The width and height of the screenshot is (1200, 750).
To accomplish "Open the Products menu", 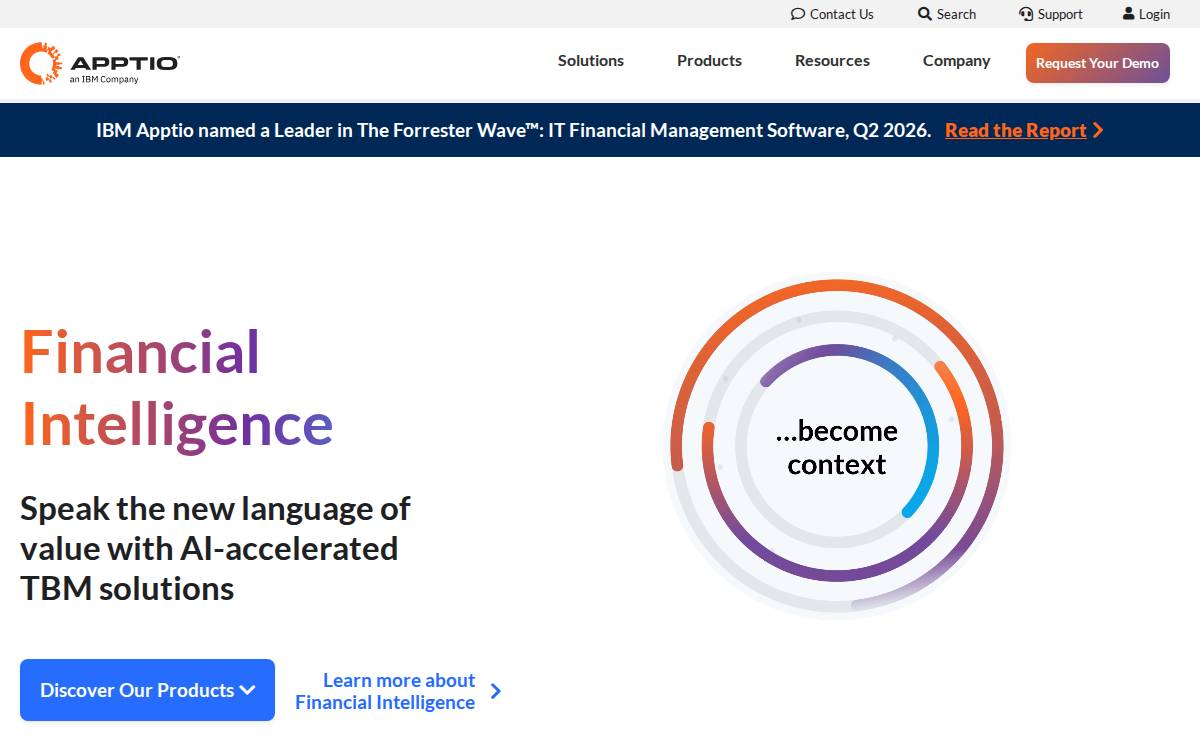I will click(x=709, y=61).
